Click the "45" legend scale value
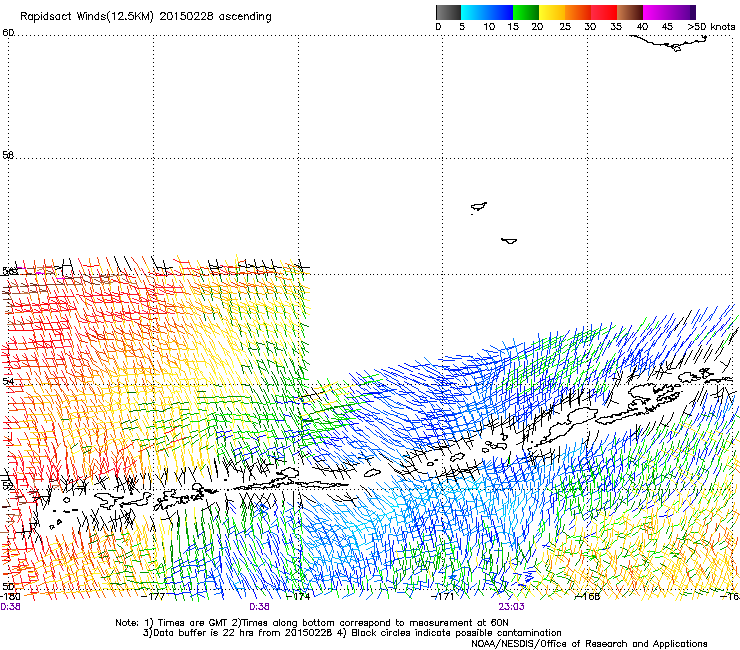This screenshot has width=740, height=650. coord(667,27)
